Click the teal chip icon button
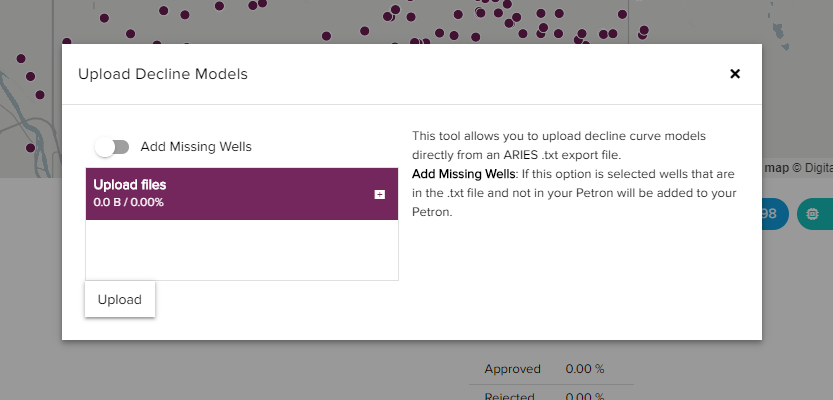The height and width of the screenshot is (400, 833). (813, 214)
